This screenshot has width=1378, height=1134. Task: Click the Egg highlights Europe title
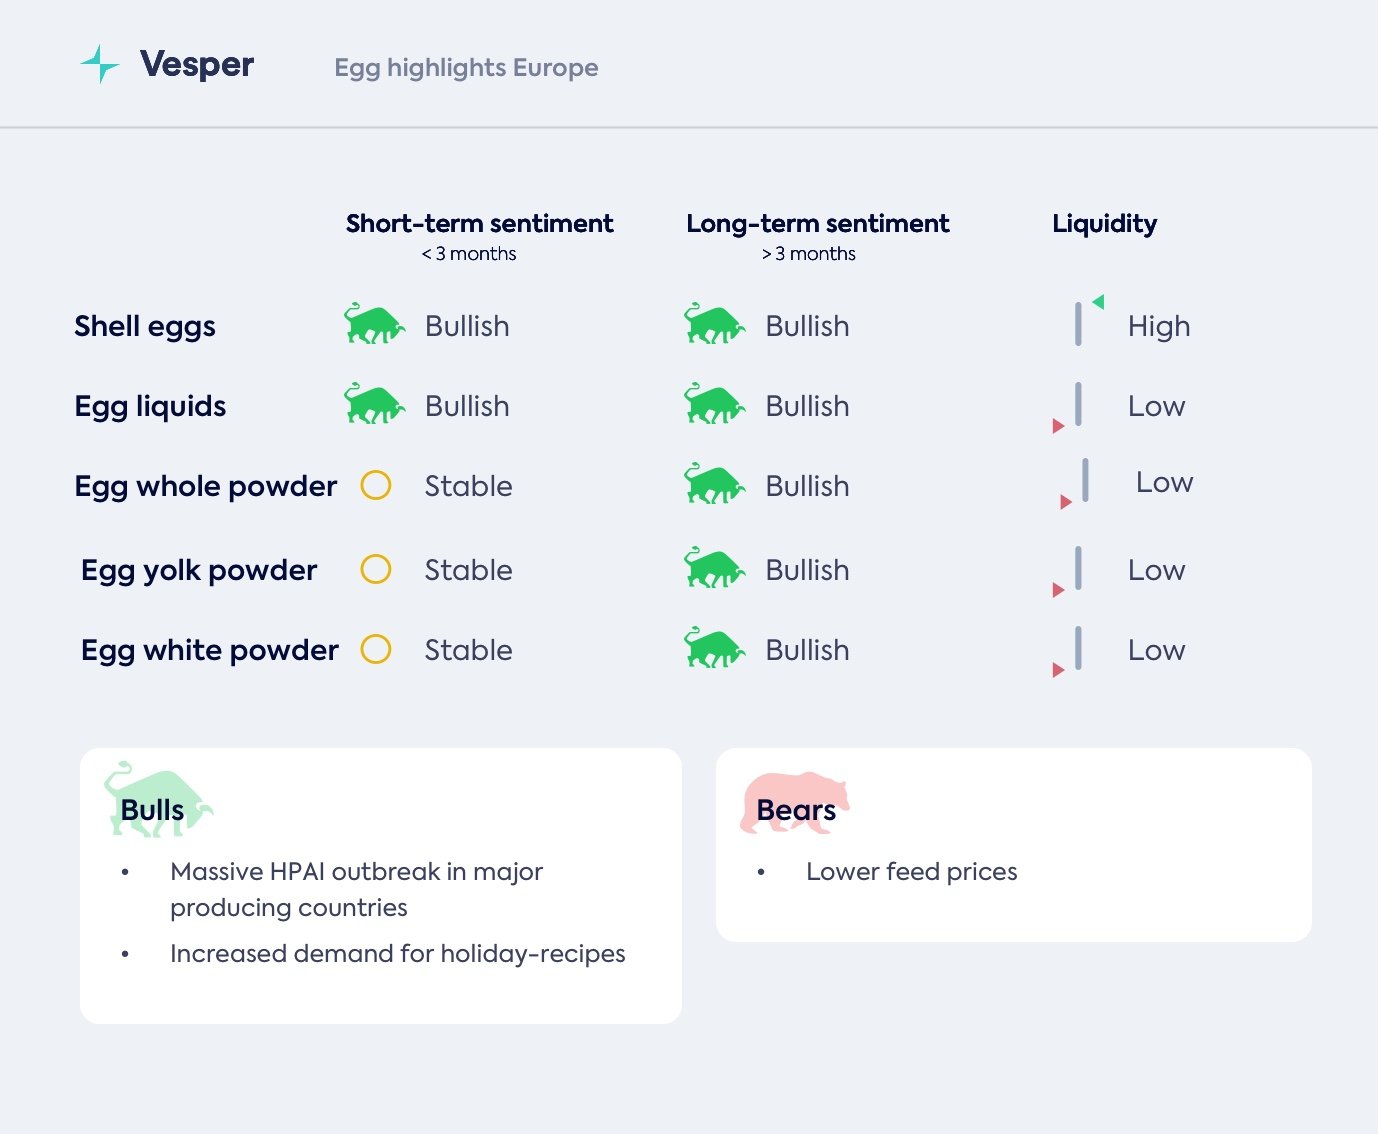(x=466, y=68)
